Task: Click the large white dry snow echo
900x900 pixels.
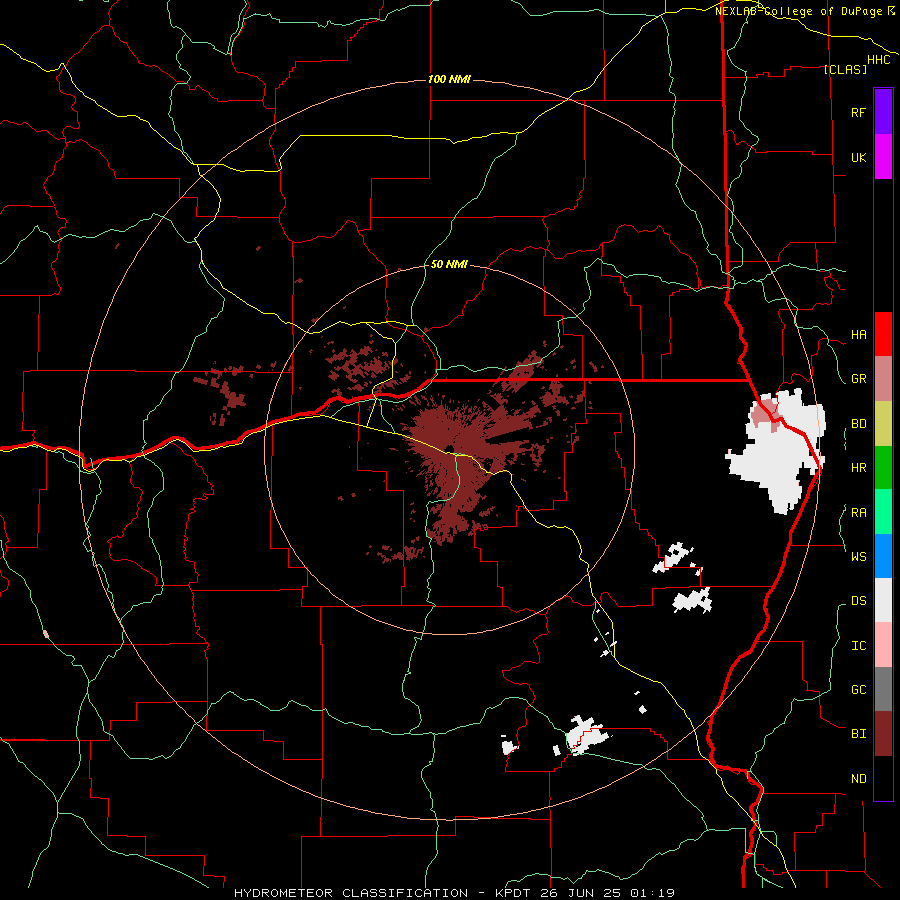Action: tap(776, 452)
